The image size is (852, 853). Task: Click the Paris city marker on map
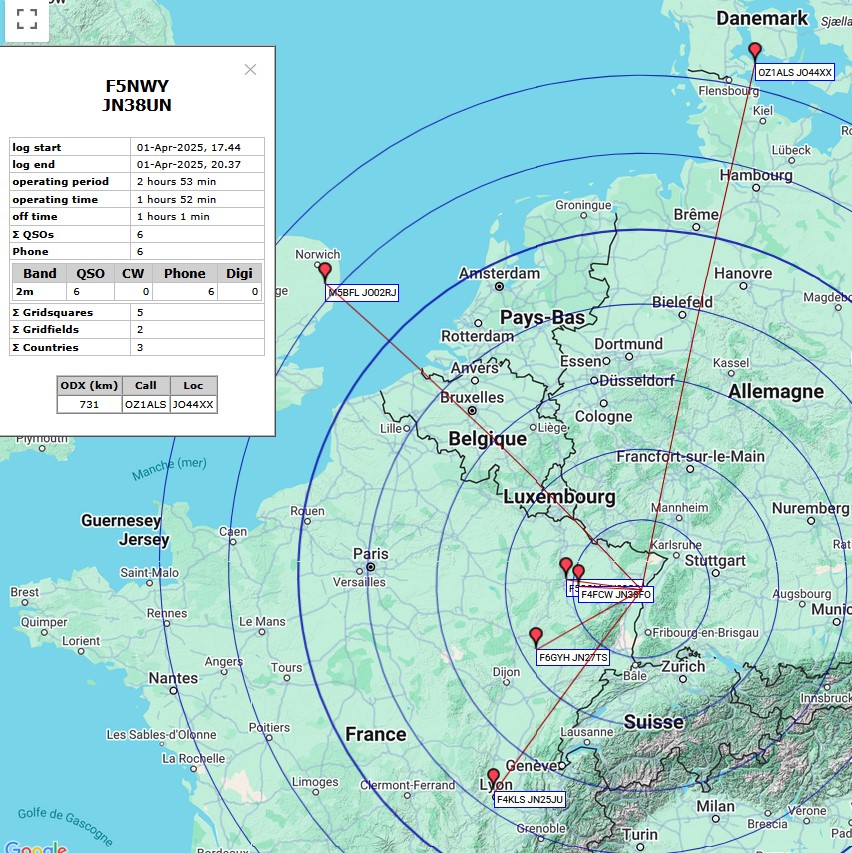pos(370,567)
